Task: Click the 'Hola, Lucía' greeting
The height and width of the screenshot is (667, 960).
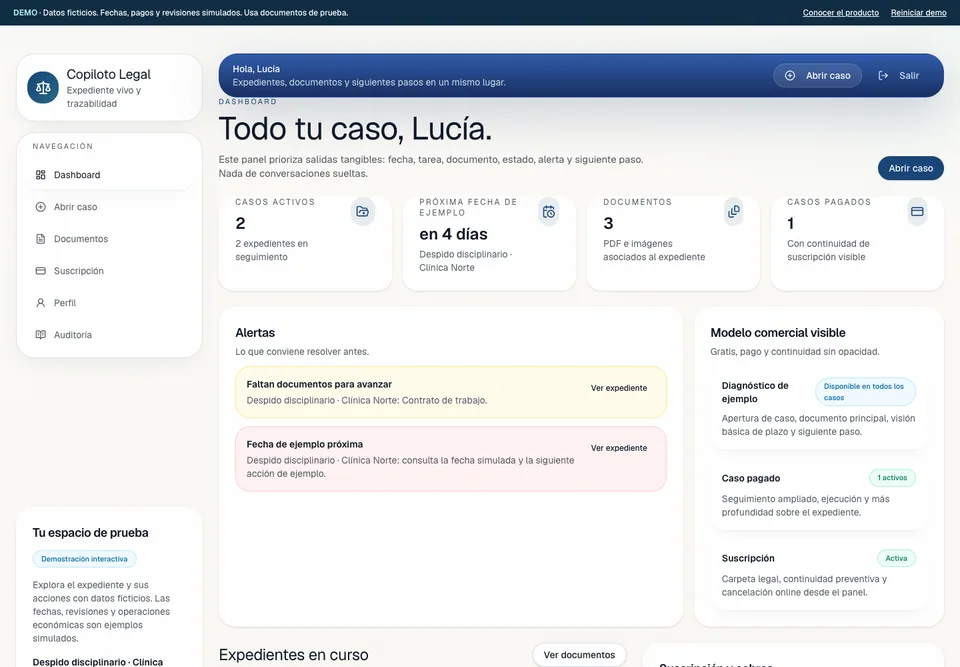Action: pos(256,69)
